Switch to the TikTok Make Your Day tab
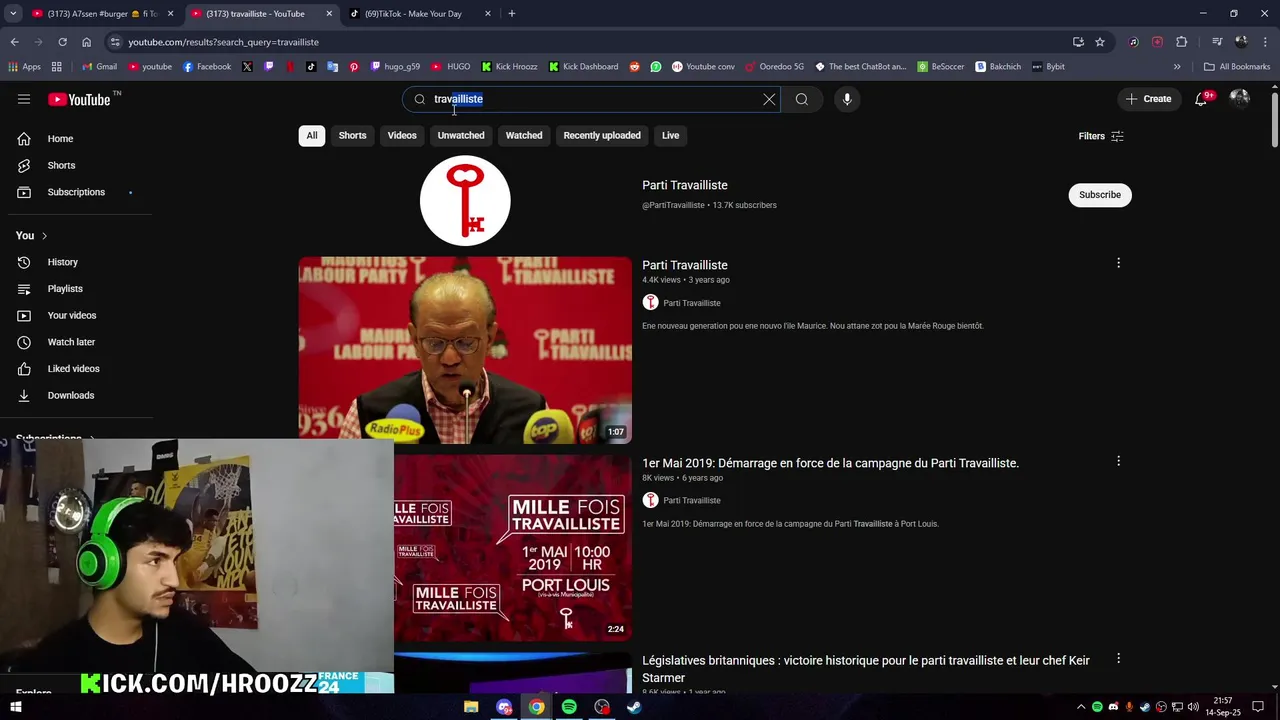 pyautogui.click(x=420, y=14)
